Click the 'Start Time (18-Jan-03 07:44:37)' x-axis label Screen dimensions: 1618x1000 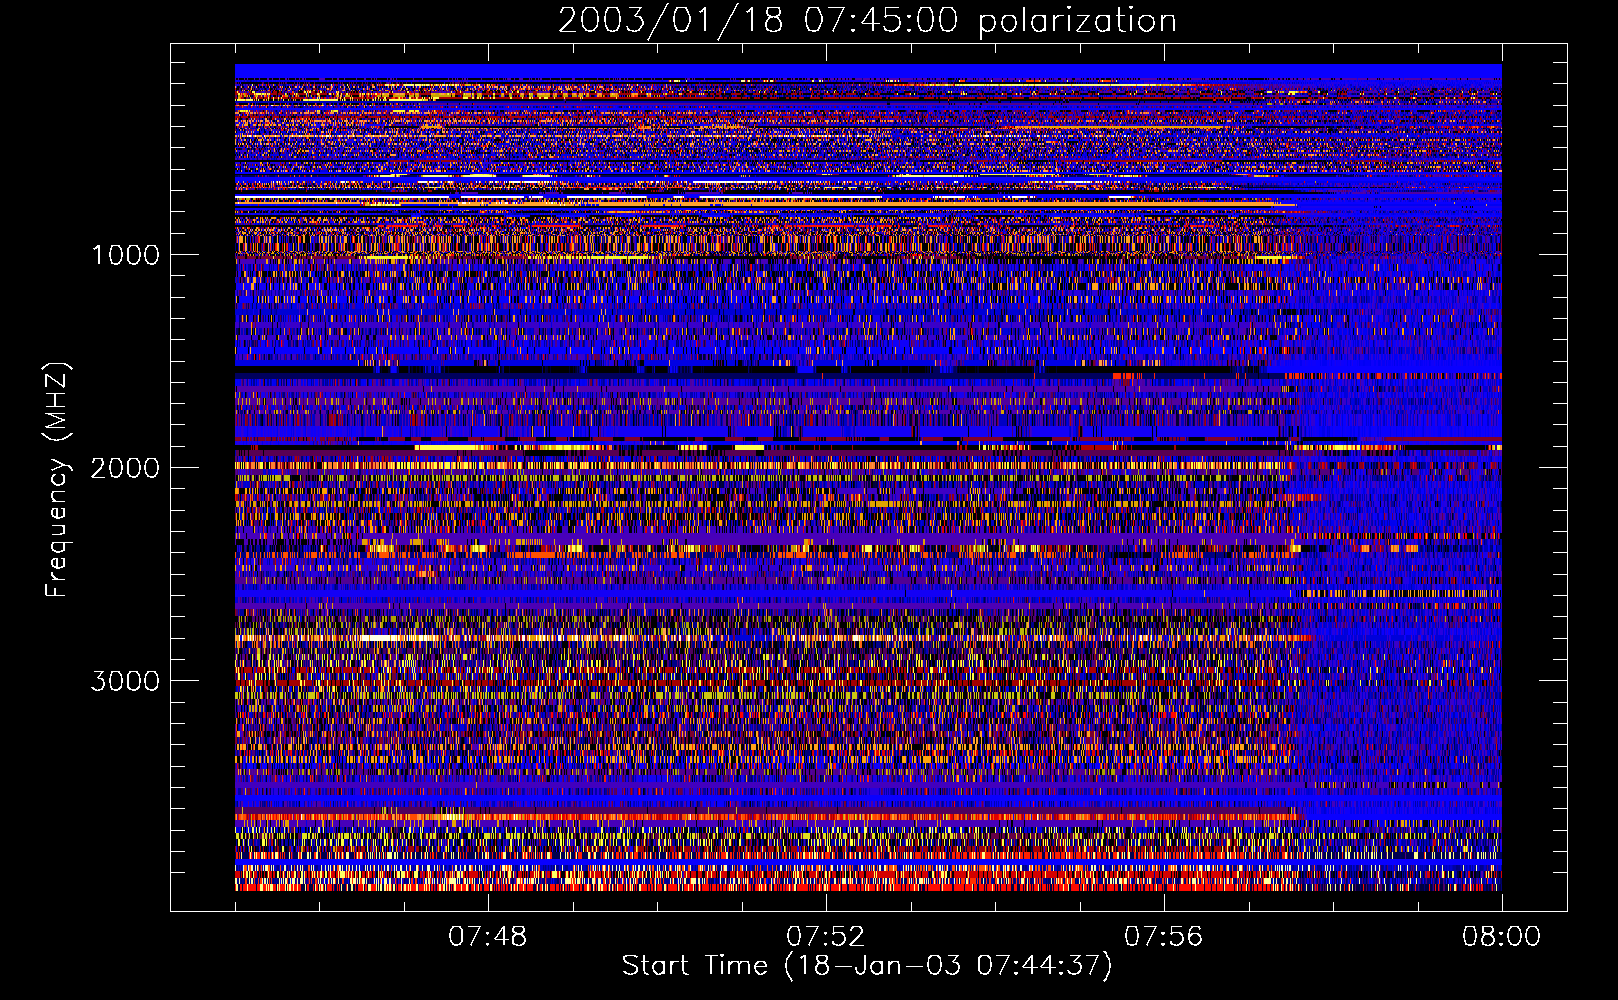[x=867, y=966]
